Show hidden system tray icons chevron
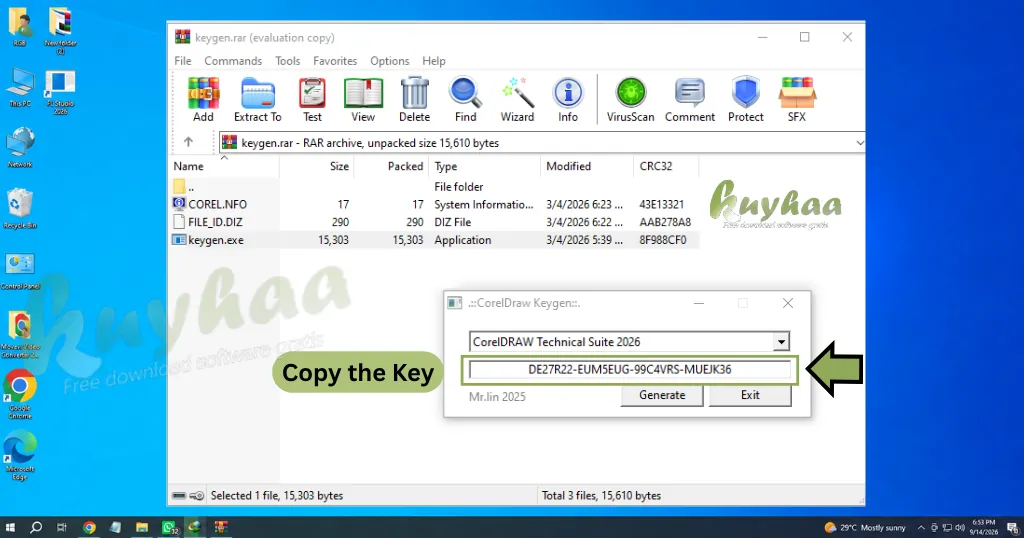This screenshot has width=1024, height=538. pos(921,527)
